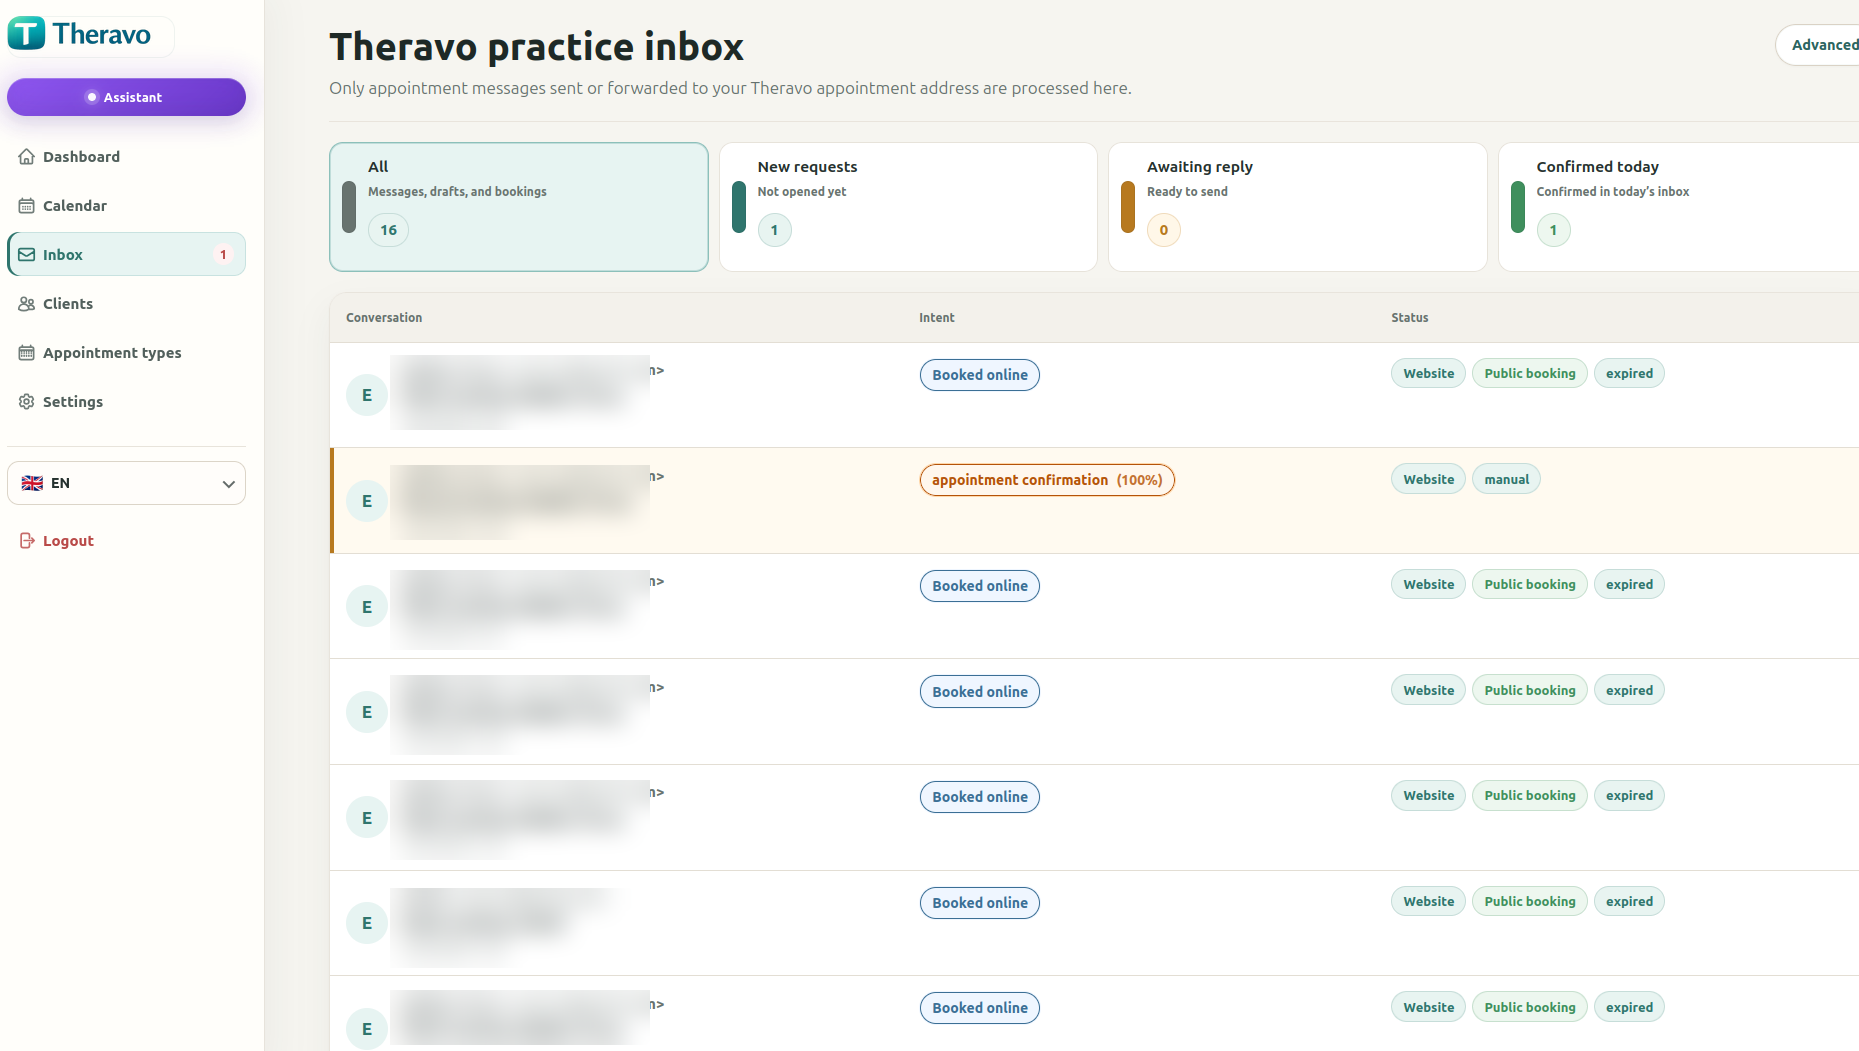Image resolution: width=1859 pixels, height=1051 pixels.
Task: Click the Settings gear icon
Action: pyautogui.click(x=27, y=402)
